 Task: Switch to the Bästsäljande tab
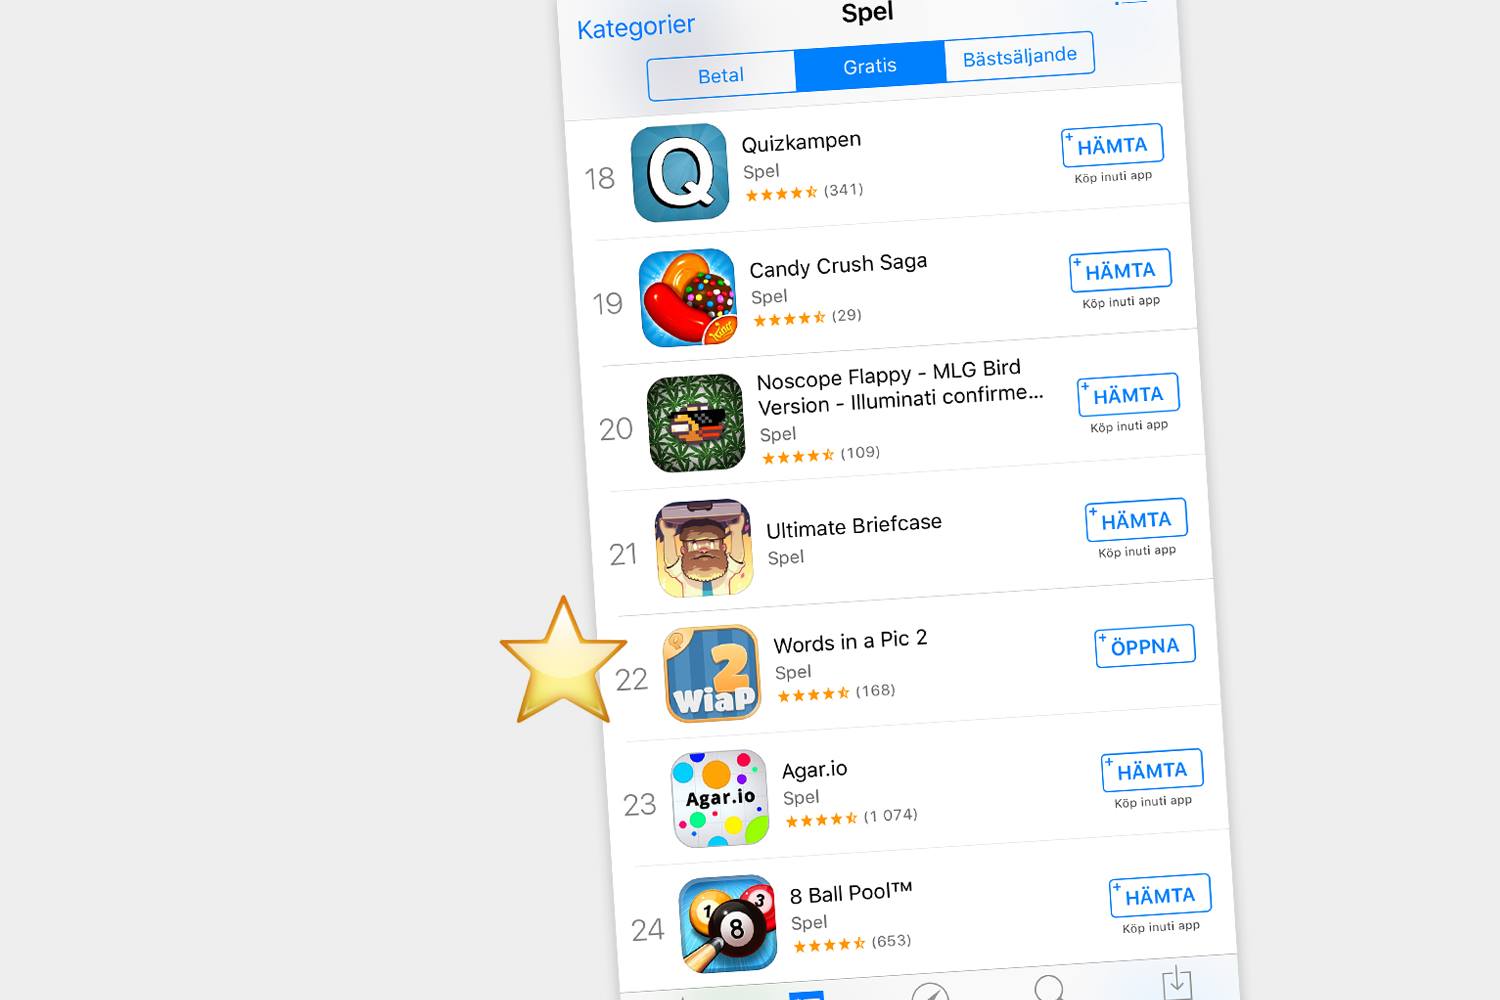pos(1019,56)
